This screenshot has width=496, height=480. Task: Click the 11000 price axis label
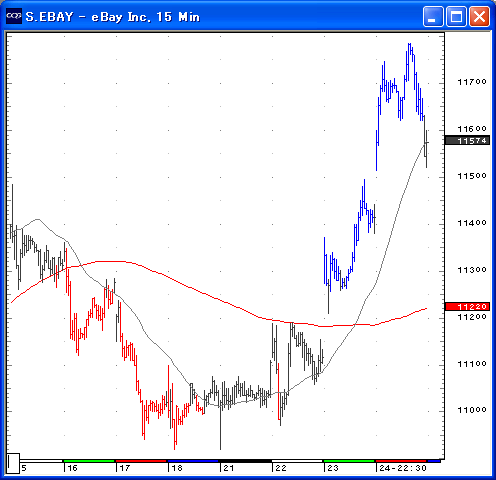pyautogui.click(x=472, y=410)
